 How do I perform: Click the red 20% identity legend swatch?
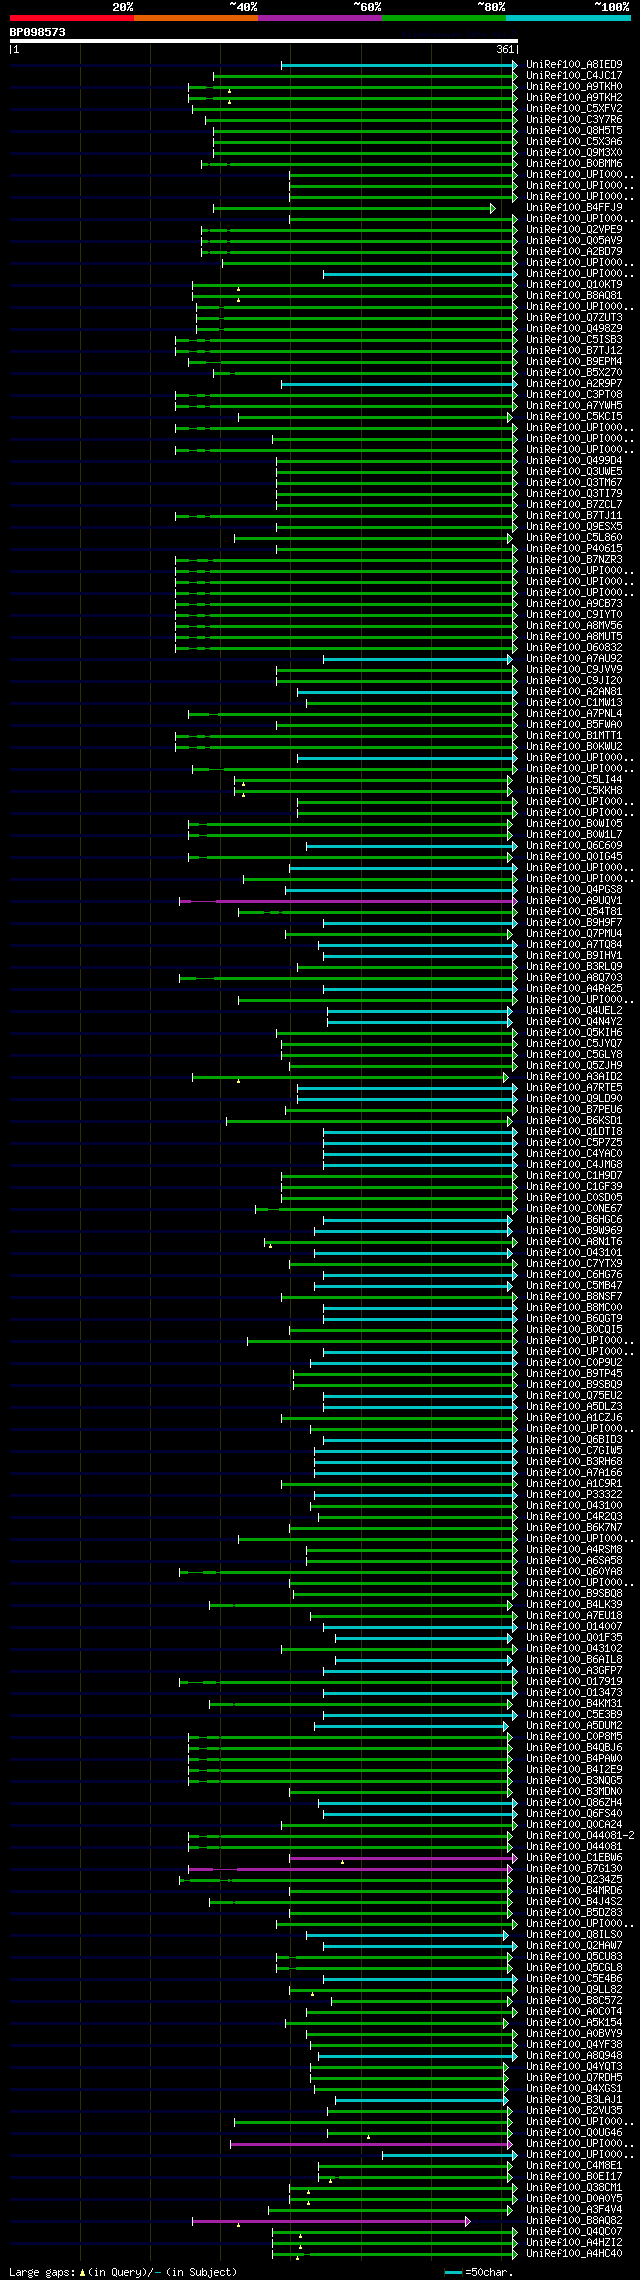pos(72,18)
